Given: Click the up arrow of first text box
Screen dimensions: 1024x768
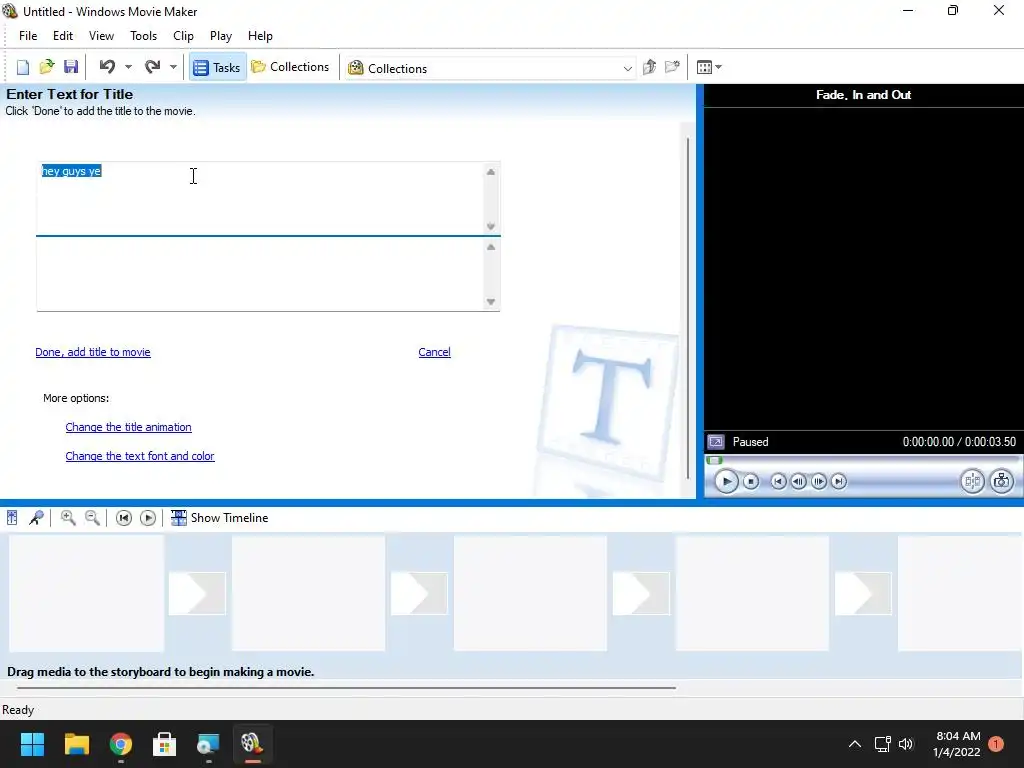Looking at the screenshot, I should point(490,172).
